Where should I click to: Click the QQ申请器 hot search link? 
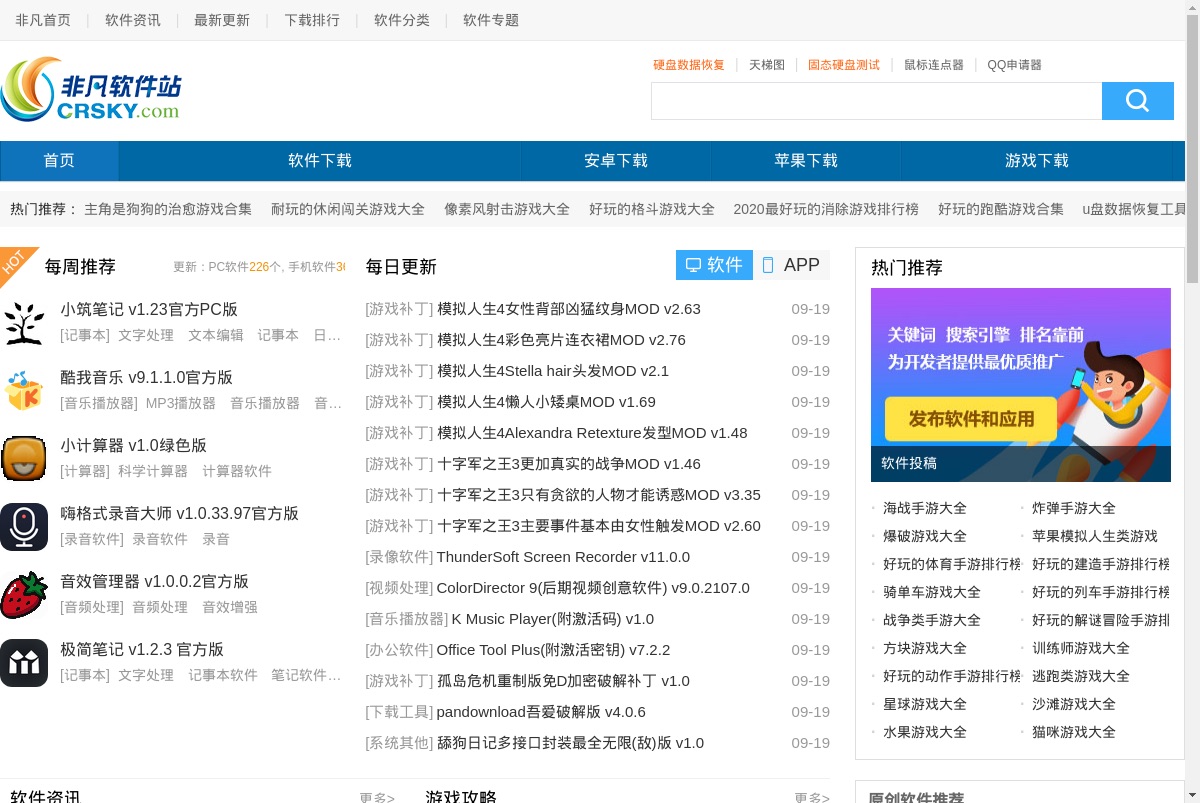1014,65
